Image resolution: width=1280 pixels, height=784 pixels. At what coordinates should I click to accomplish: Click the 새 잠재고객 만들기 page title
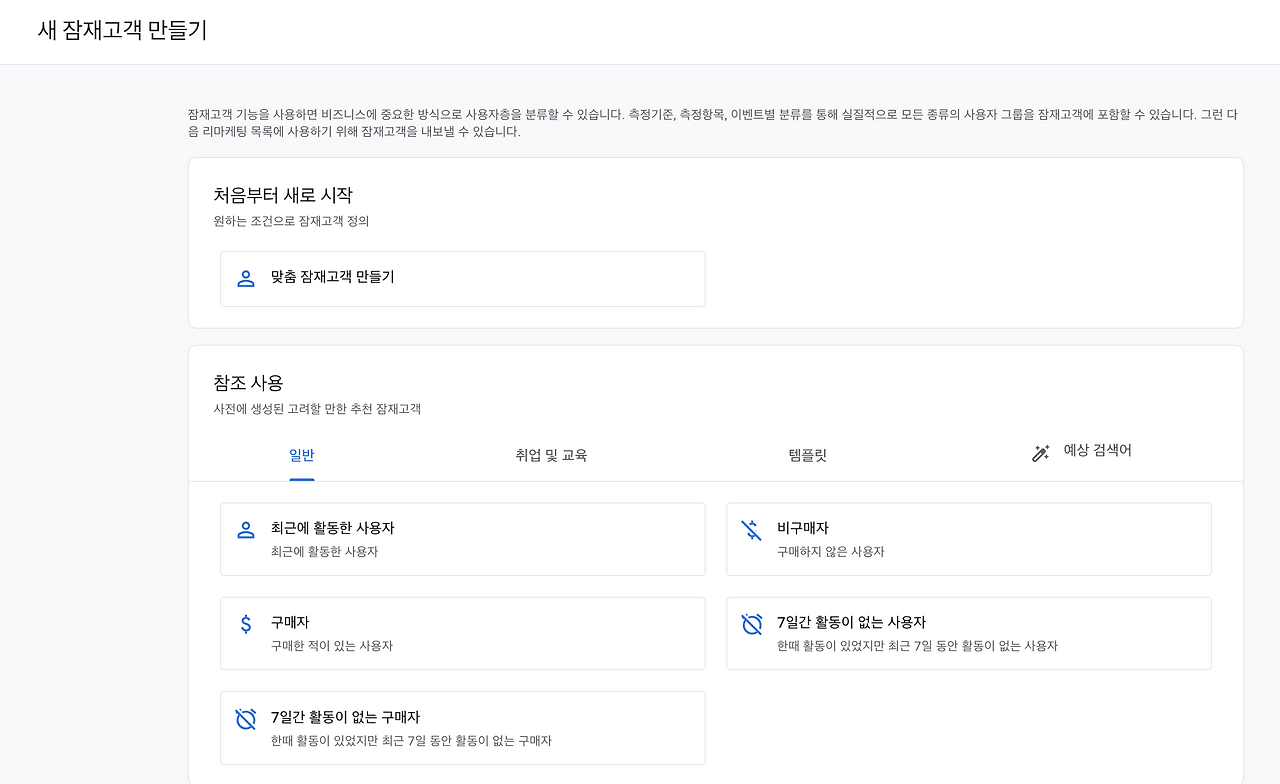click(x=119, y=31)
